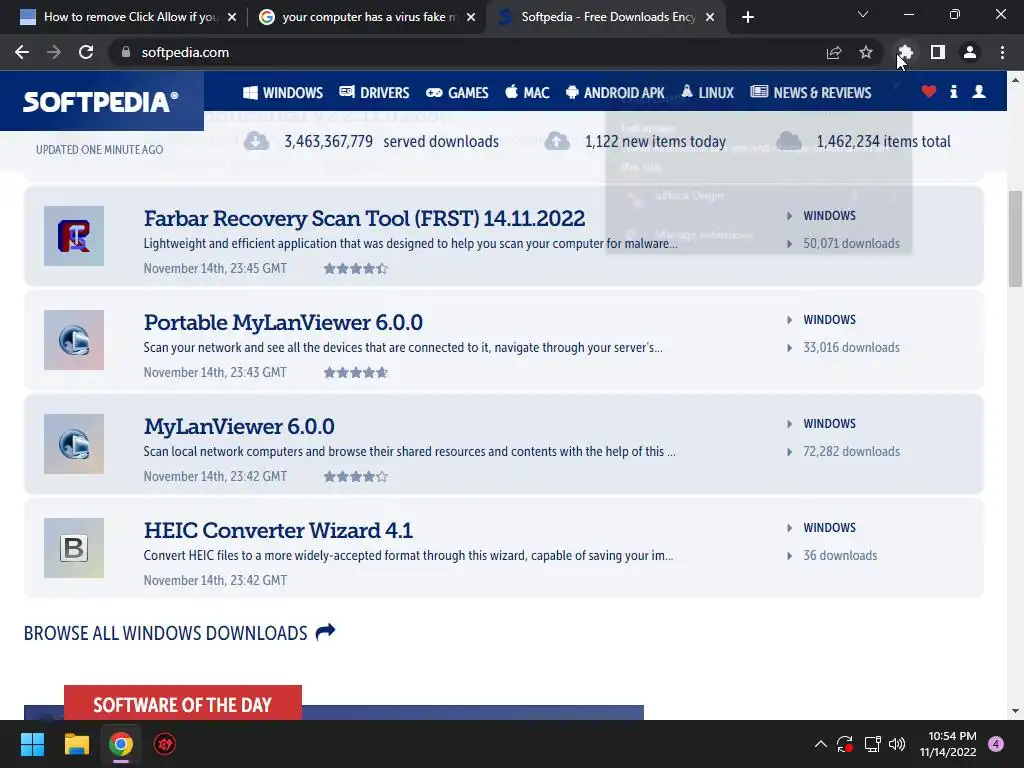Image resolution: width=1024 pixels, height=768 pixels.
Task: Open Chrome profile avatar
Action: coord(970,52)
